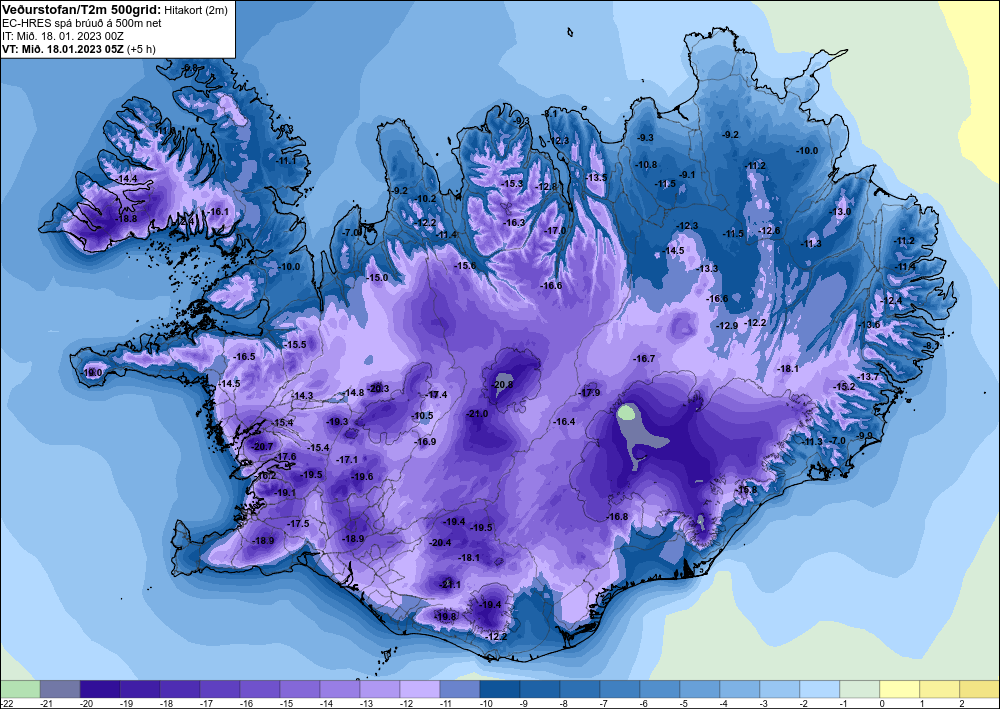Click the -19.6 temperature label
Viewport: 1000px width, 709px height.
362,477
